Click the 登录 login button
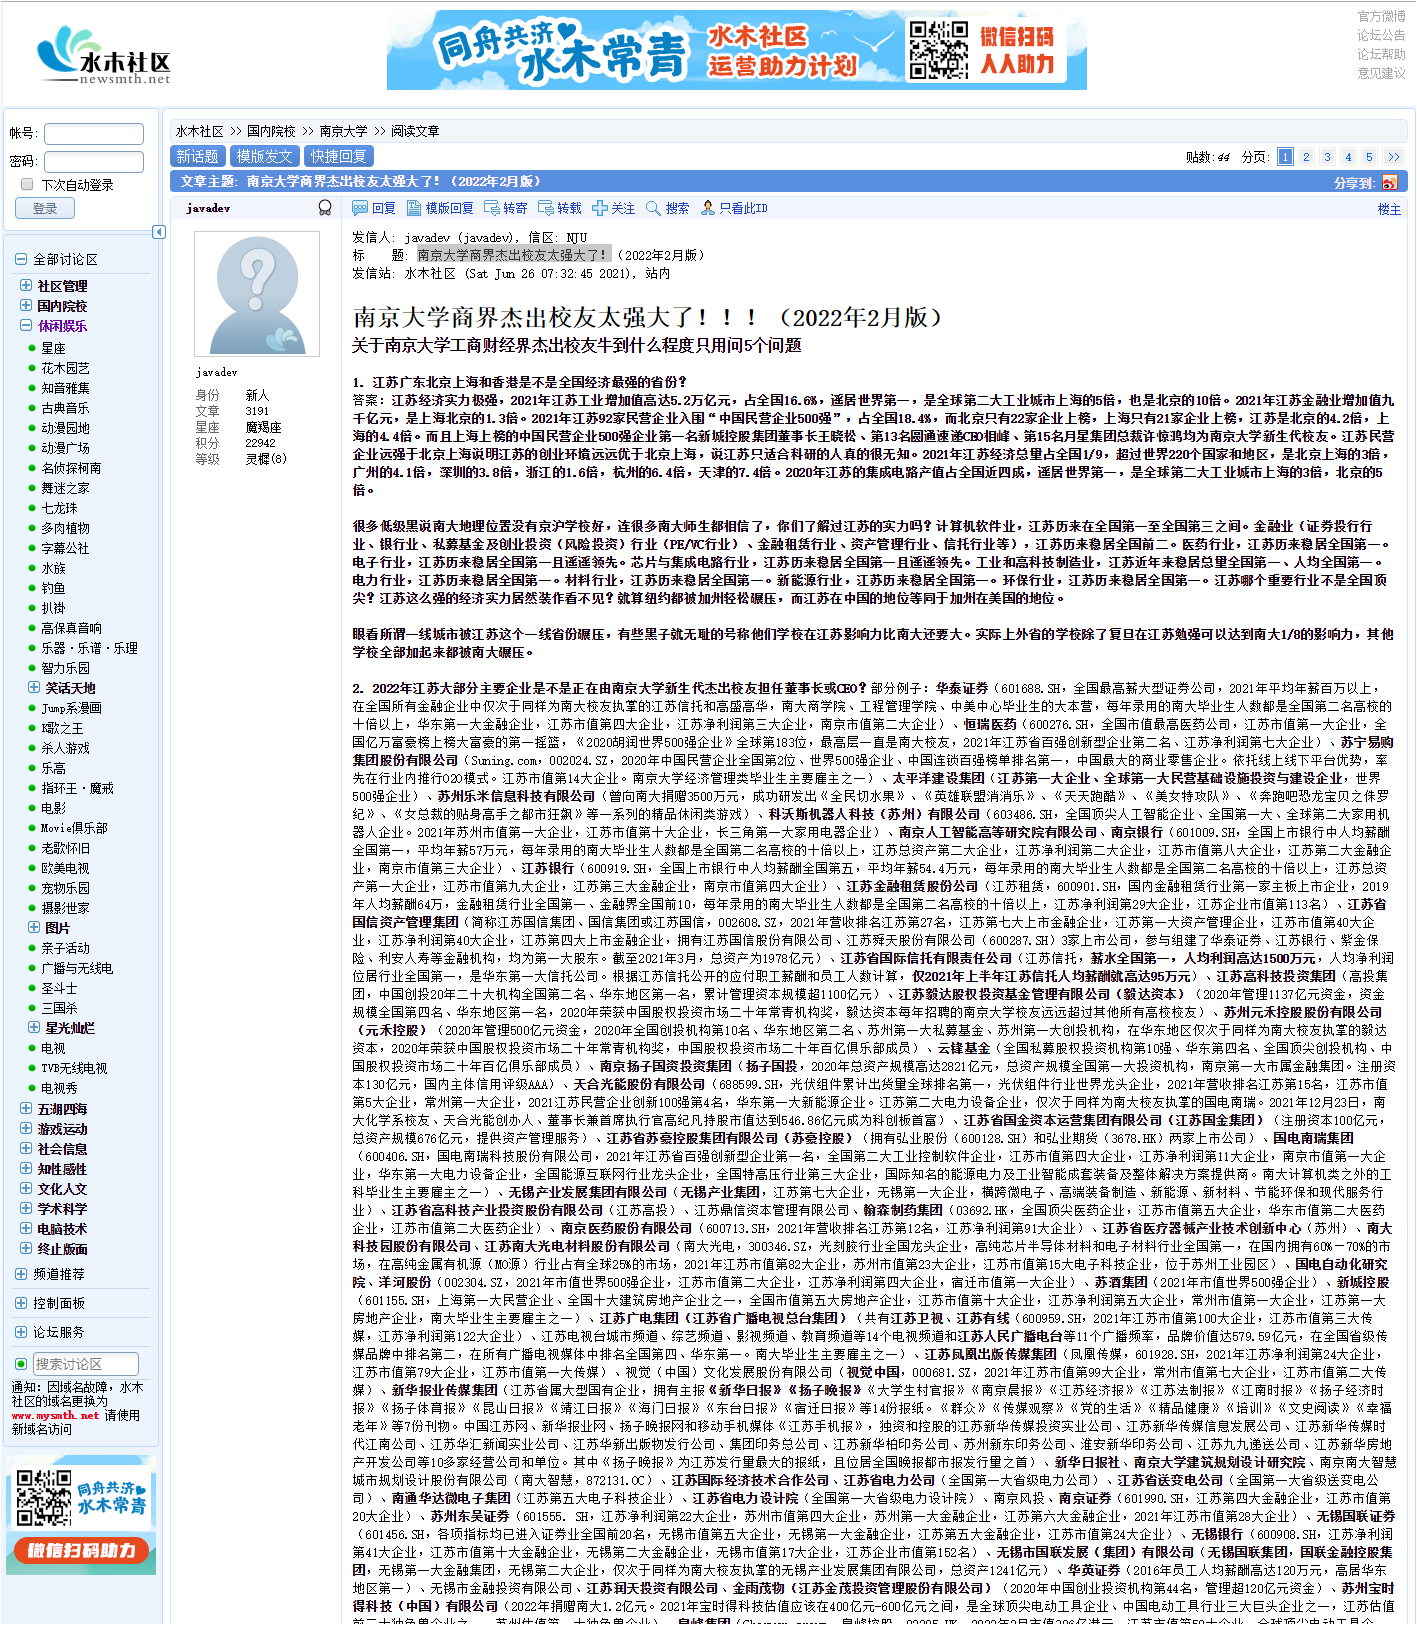1417x1625 pixels. (45, 208)
